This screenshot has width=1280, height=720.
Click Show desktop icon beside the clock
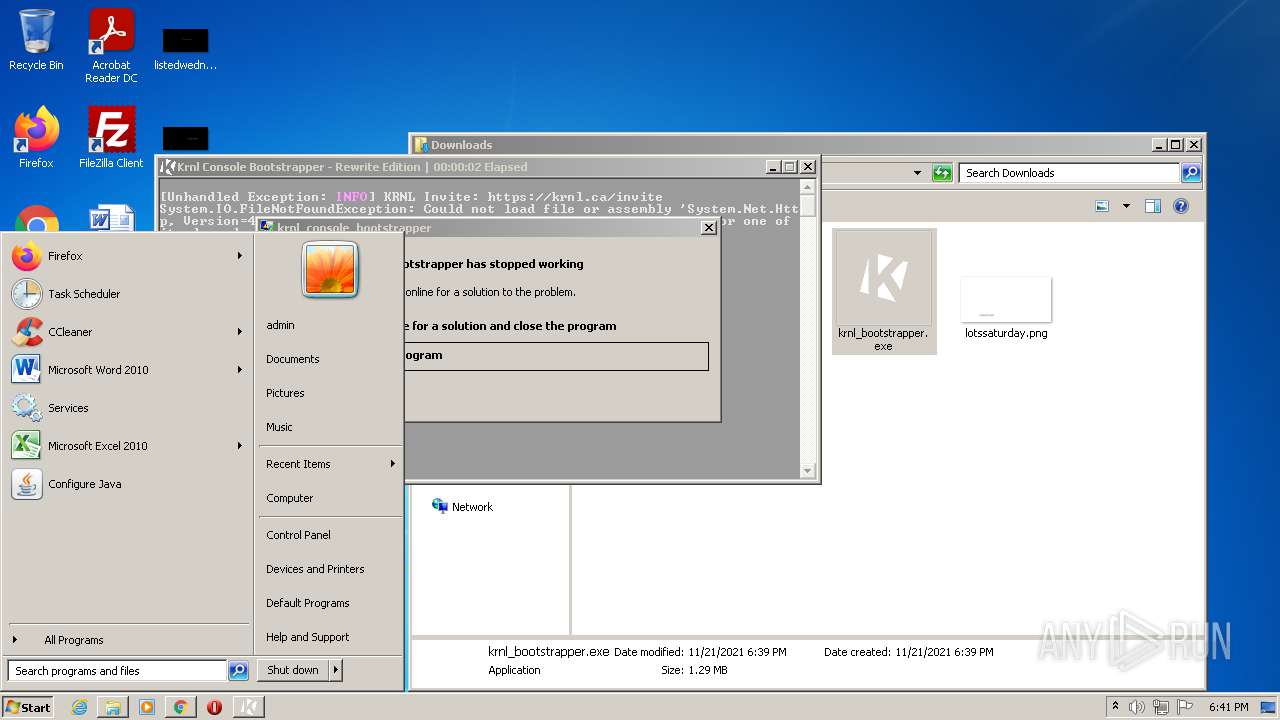coord(1269,707)
